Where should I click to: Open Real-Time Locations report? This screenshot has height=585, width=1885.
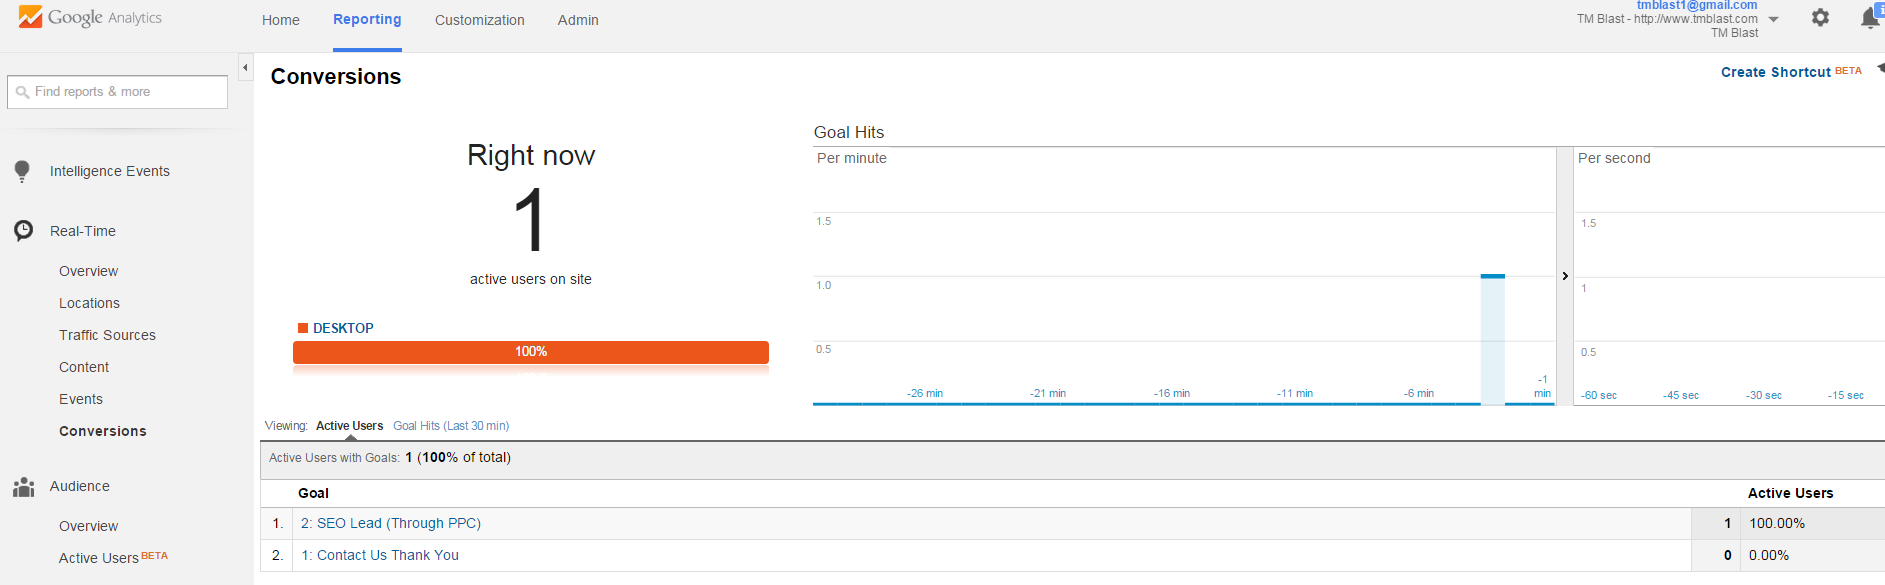89,303
